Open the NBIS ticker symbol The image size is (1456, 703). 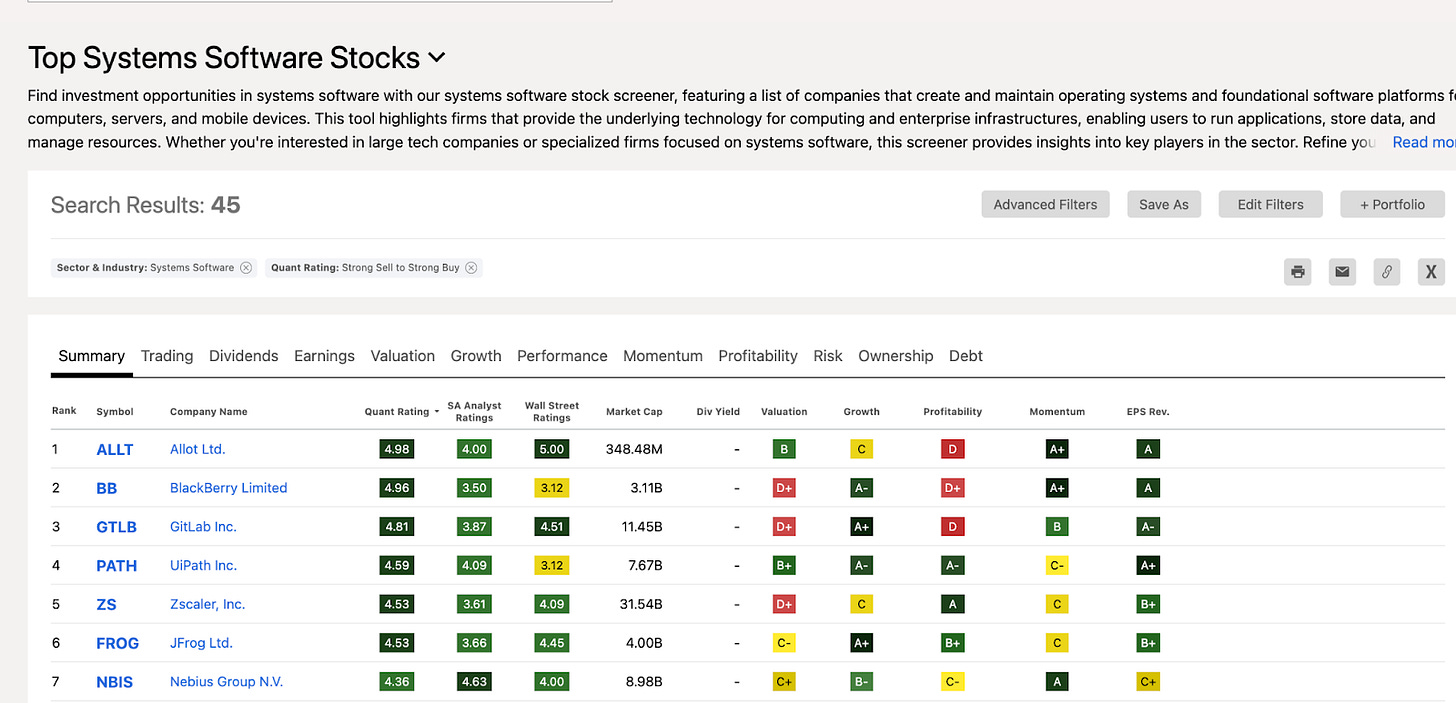[x=115, y=682]
